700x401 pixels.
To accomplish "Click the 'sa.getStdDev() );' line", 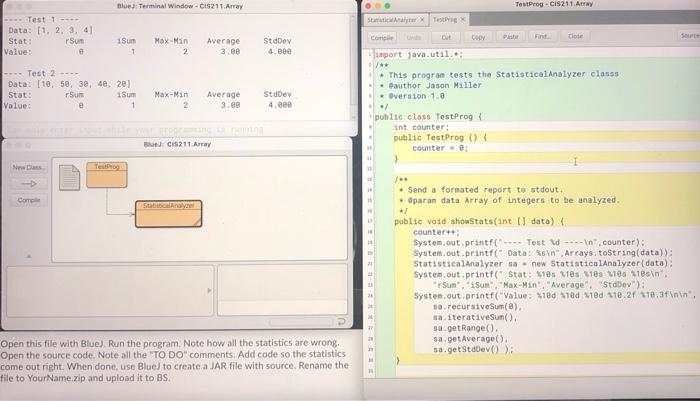I will coord(473,350).
